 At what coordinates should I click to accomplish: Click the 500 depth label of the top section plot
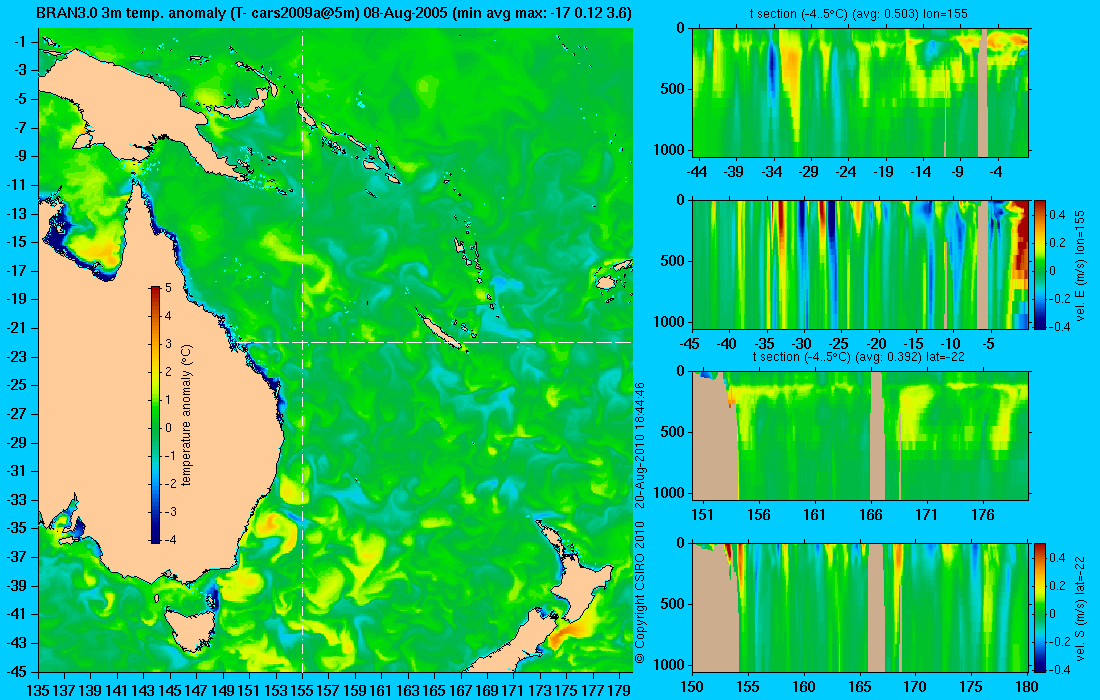click(x=674, y=89)
